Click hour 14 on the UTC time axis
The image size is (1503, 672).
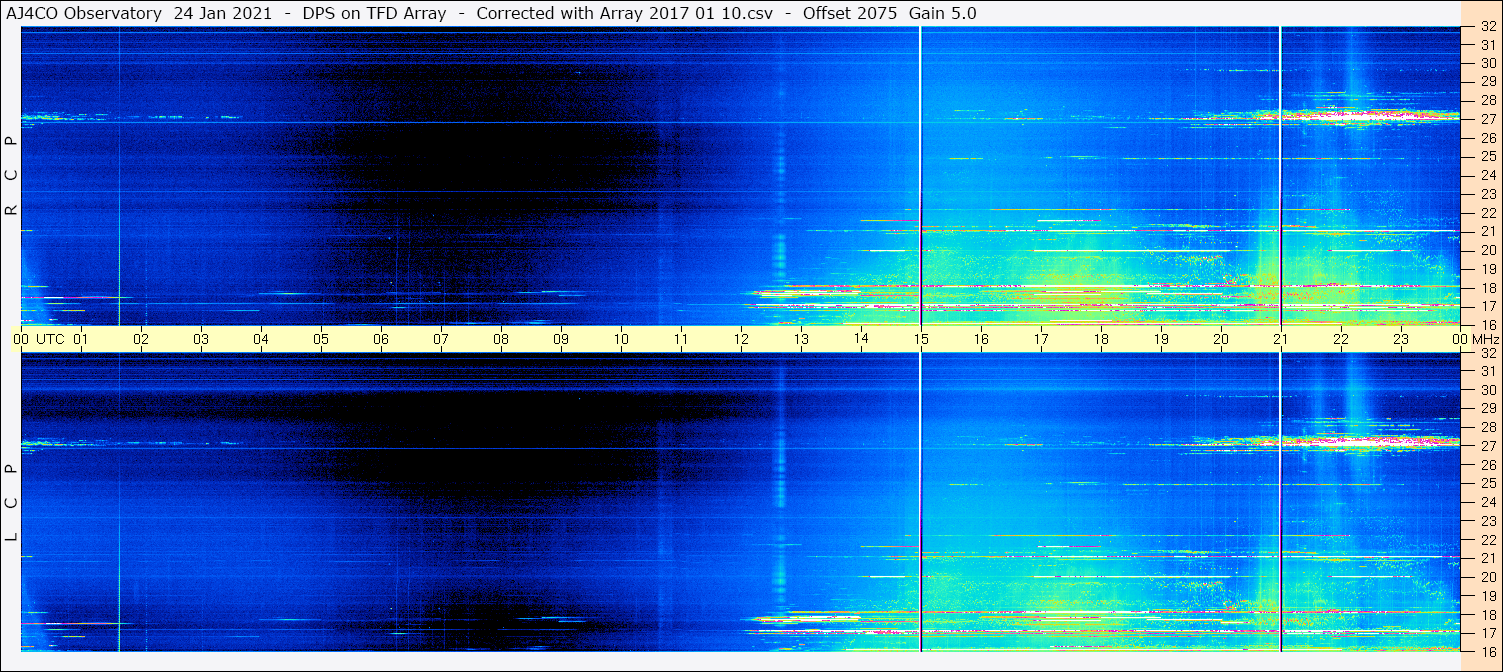point(861,339)
